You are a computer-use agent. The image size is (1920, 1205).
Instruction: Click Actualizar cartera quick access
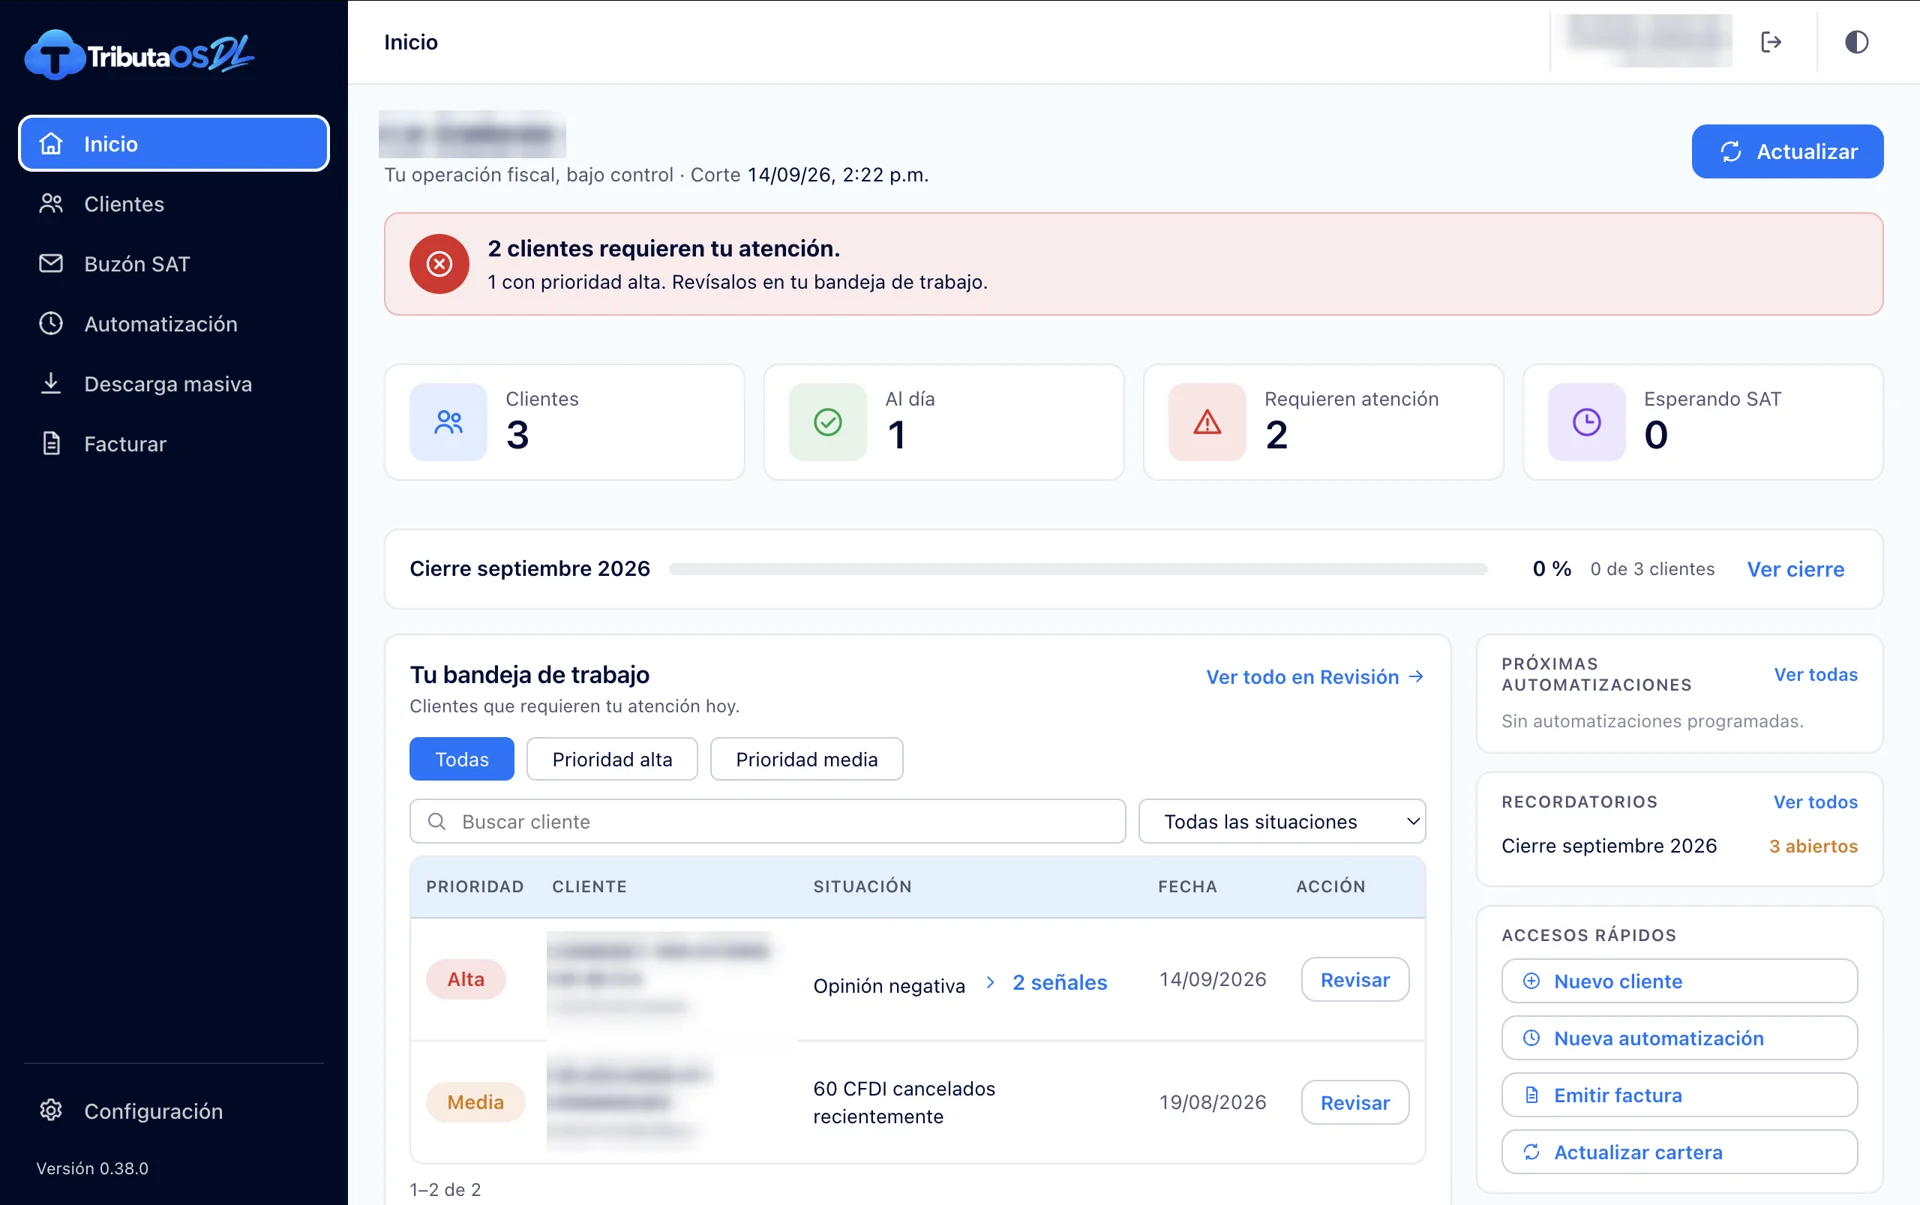pyautogui.click(x=1680, y=1152)
